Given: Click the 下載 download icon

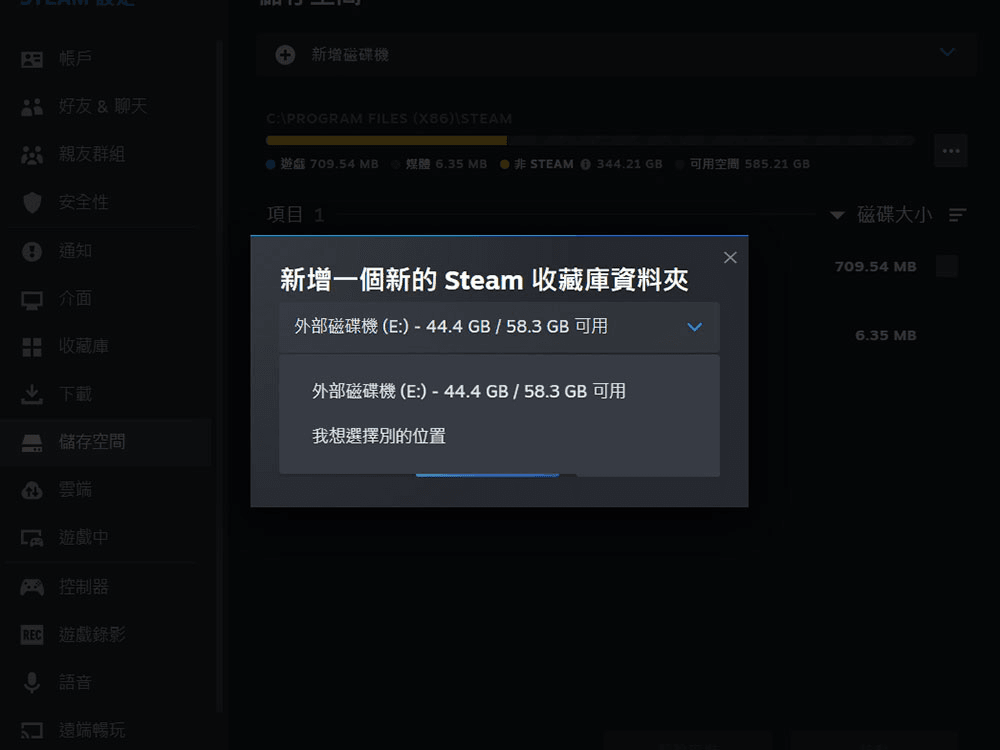Looking at the screenshot, I should click(x=32, y=395).
